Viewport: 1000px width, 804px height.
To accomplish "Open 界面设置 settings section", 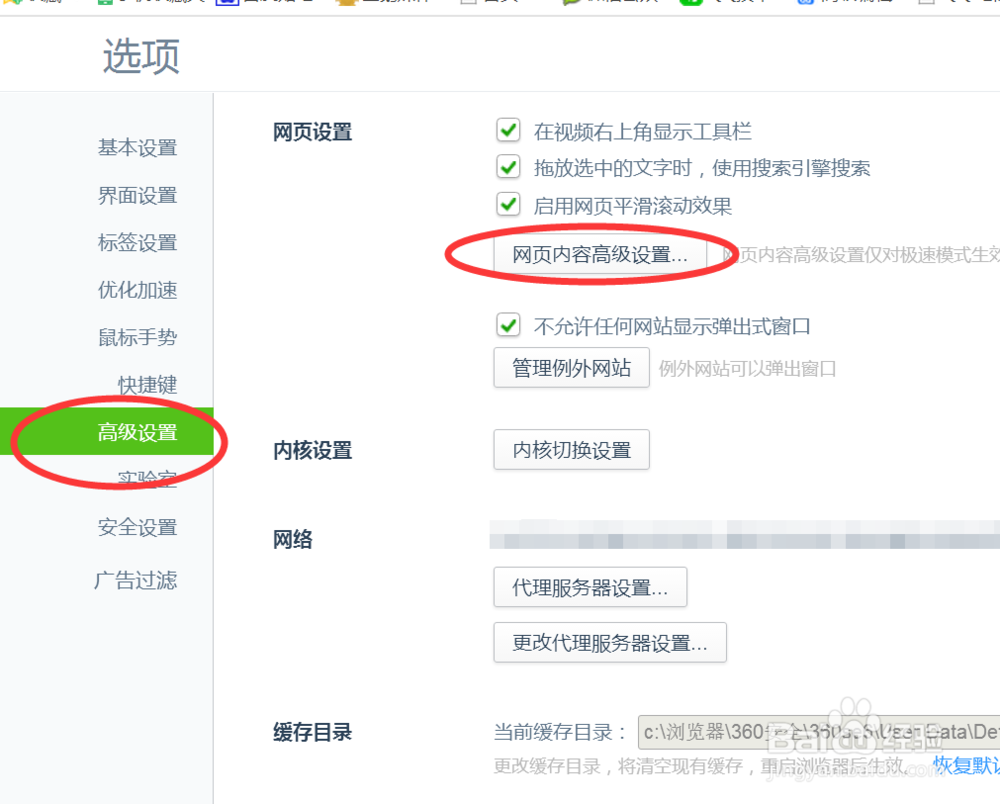I will click(x=137, y=195).
